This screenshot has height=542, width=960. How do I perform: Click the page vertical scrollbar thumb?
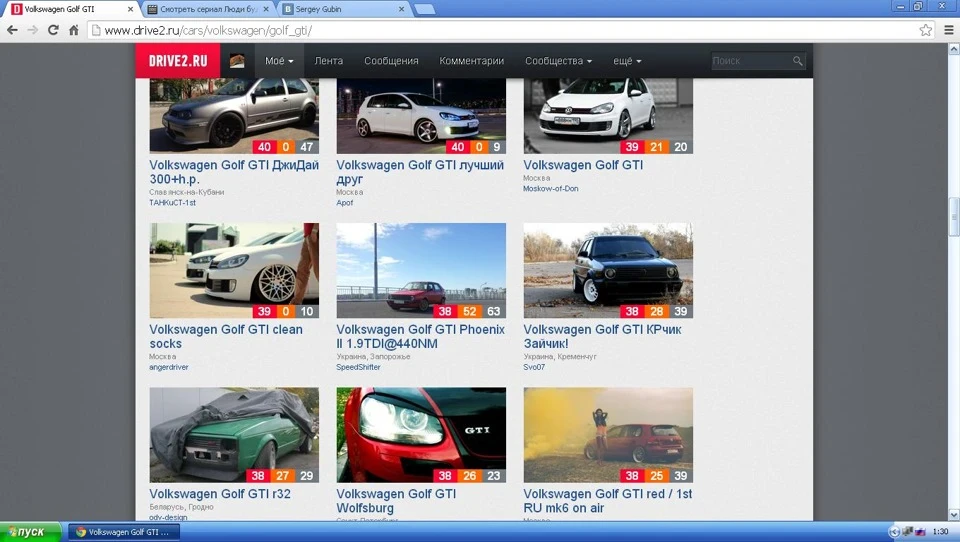(953, 217)
